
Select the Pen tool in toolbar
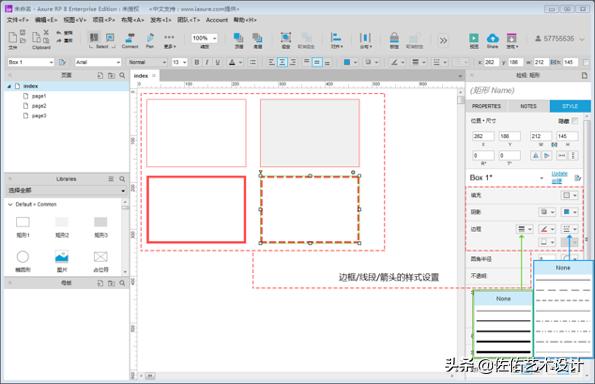tap(150, 38)
